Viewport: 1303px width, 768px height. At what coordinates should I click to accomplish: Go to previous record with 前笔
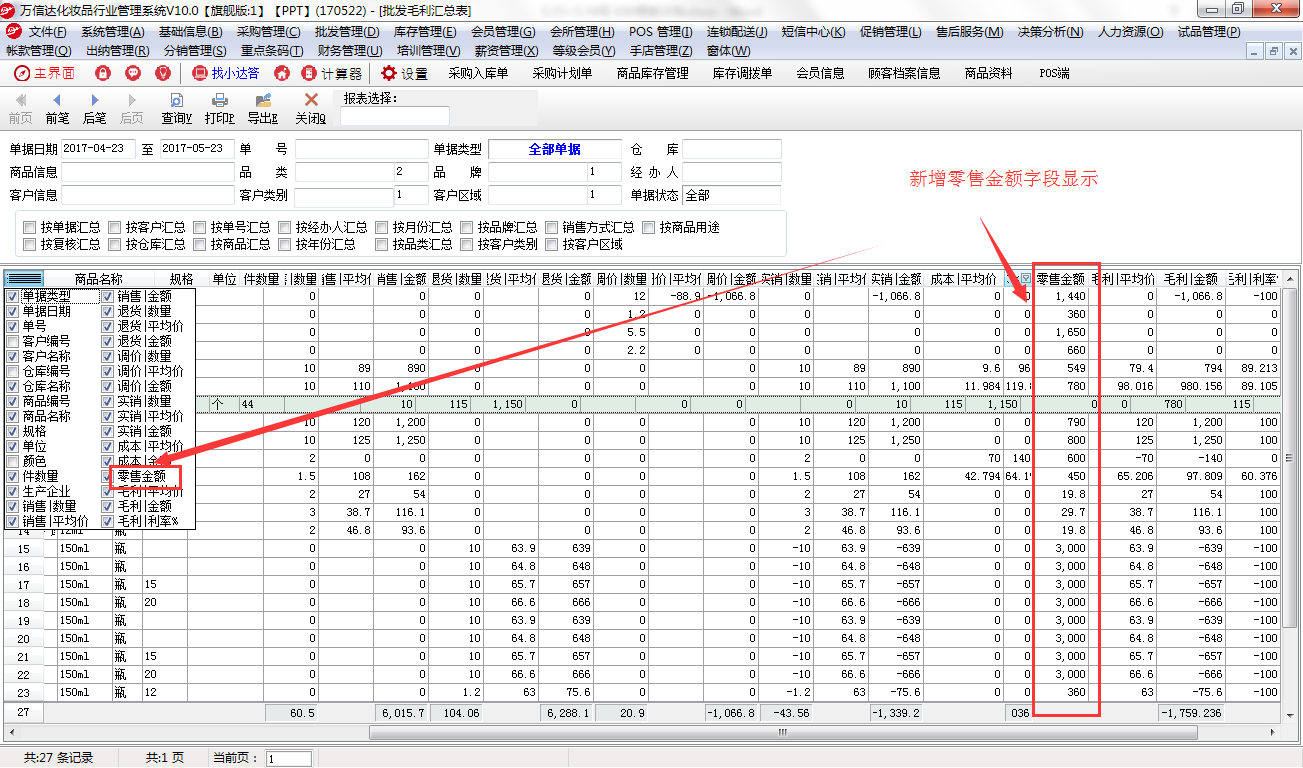click(57, 108)
